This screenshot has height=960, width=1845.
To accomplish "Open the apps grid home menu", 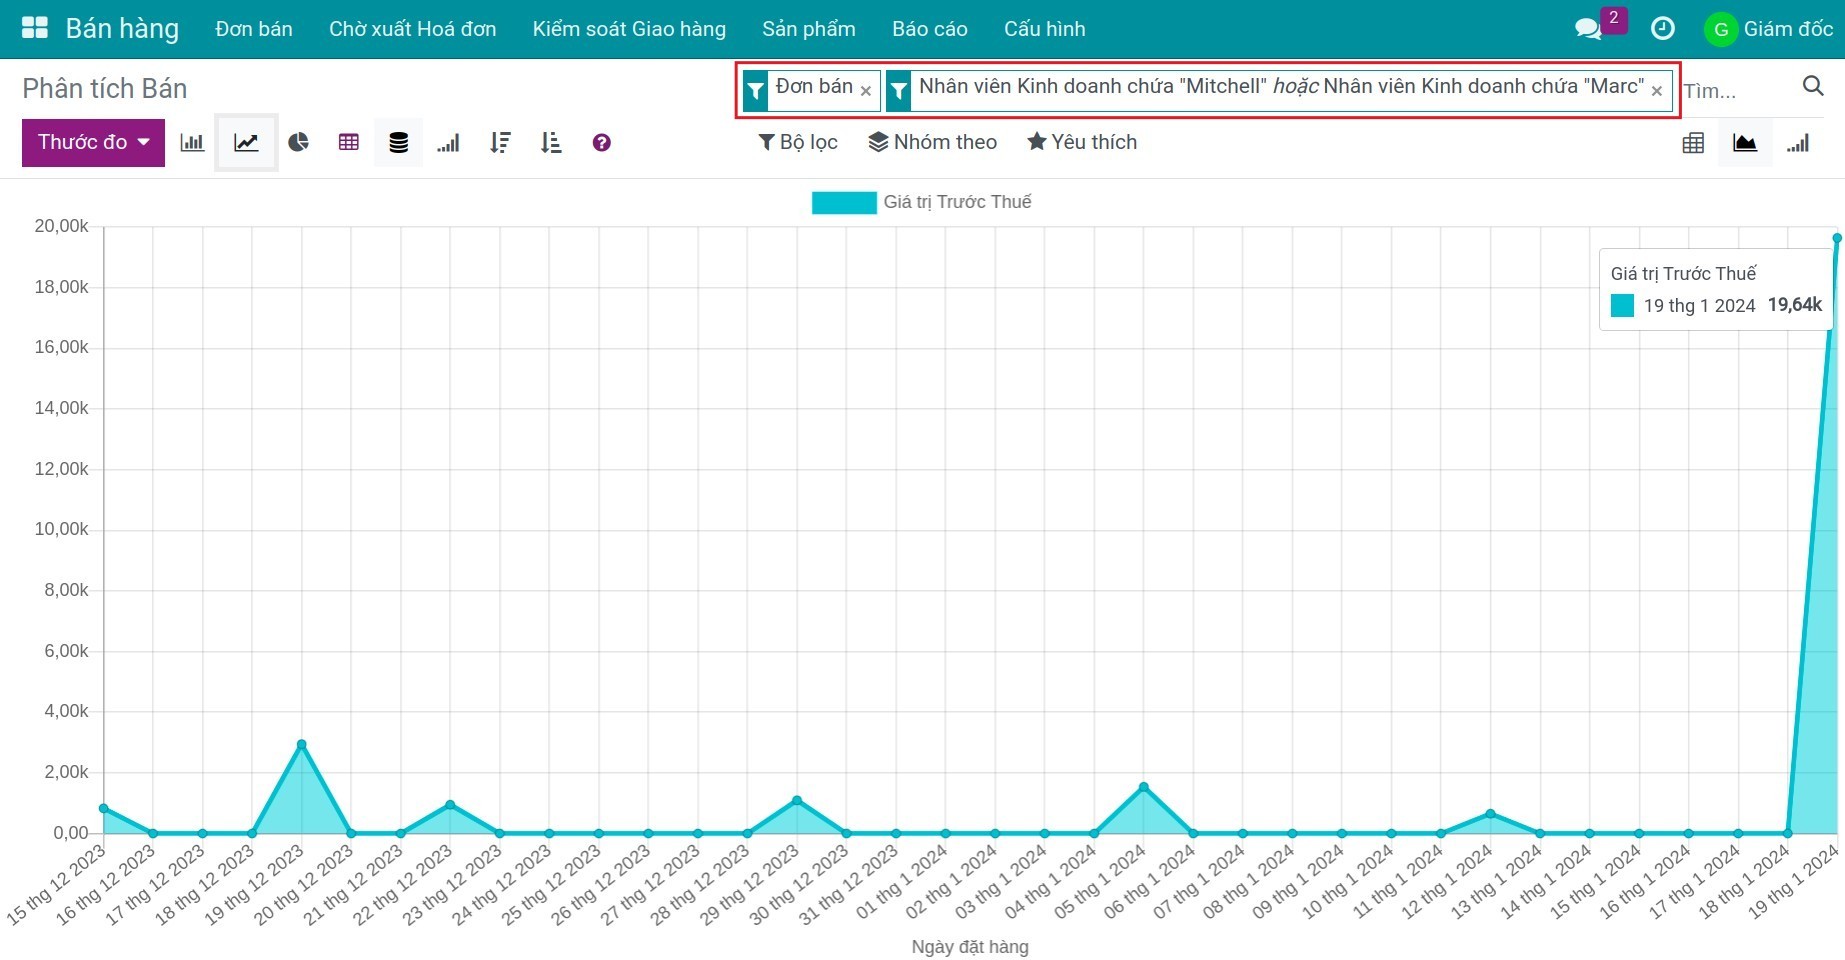I will pos(35,28).
